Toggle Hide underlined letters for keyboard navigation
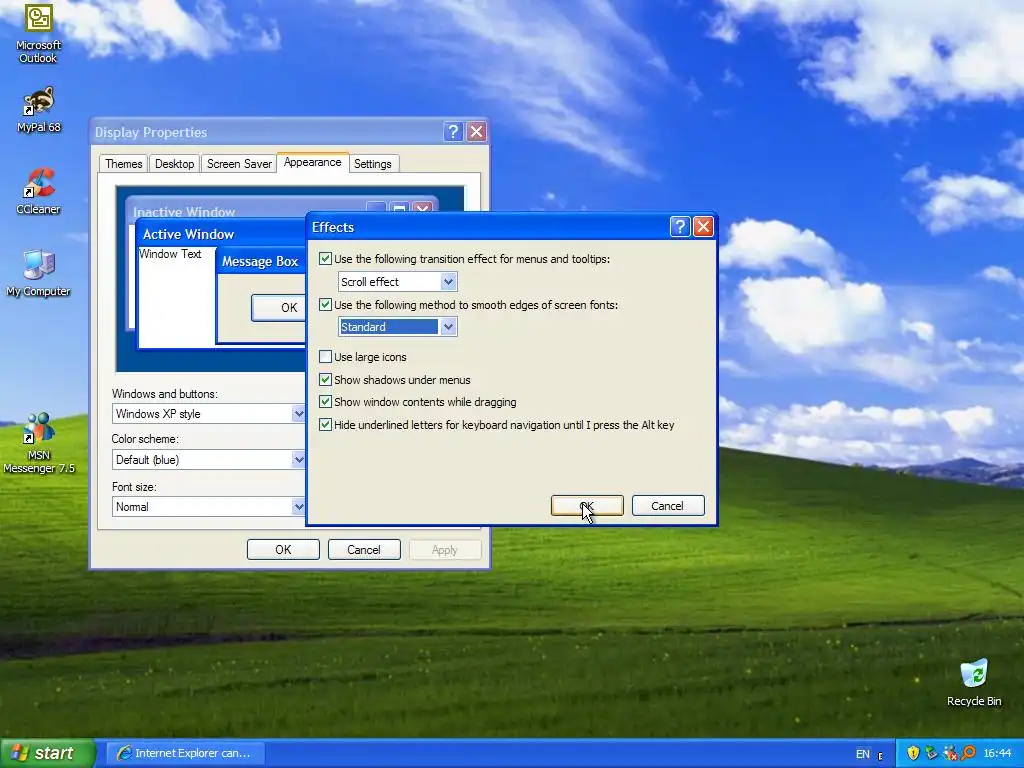1024x768 pixels. [x=325, y=424]
